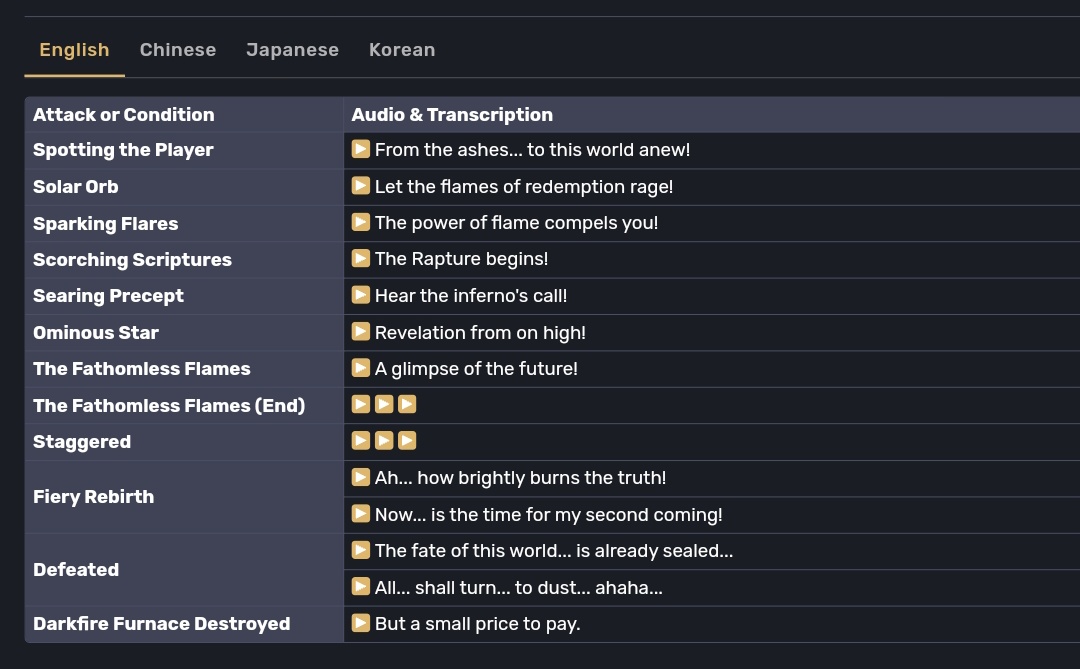The height and width of the screenshot is (669, 1080).
Task: Play The Fathomless Flames voice clip
Action: (x=360, y=368)
